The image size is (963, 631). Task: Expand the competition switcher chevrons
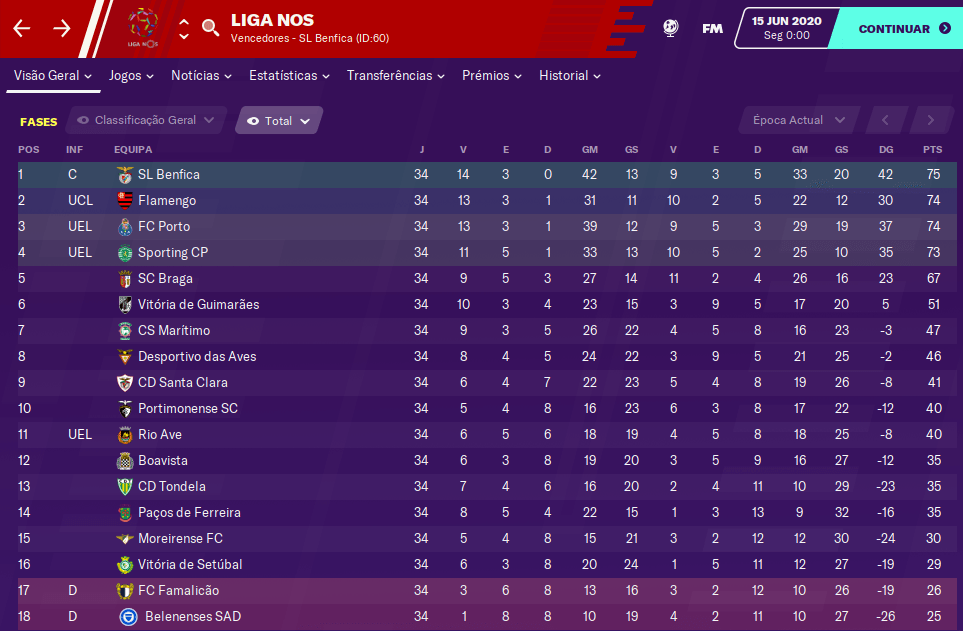(x=184, y=29)
